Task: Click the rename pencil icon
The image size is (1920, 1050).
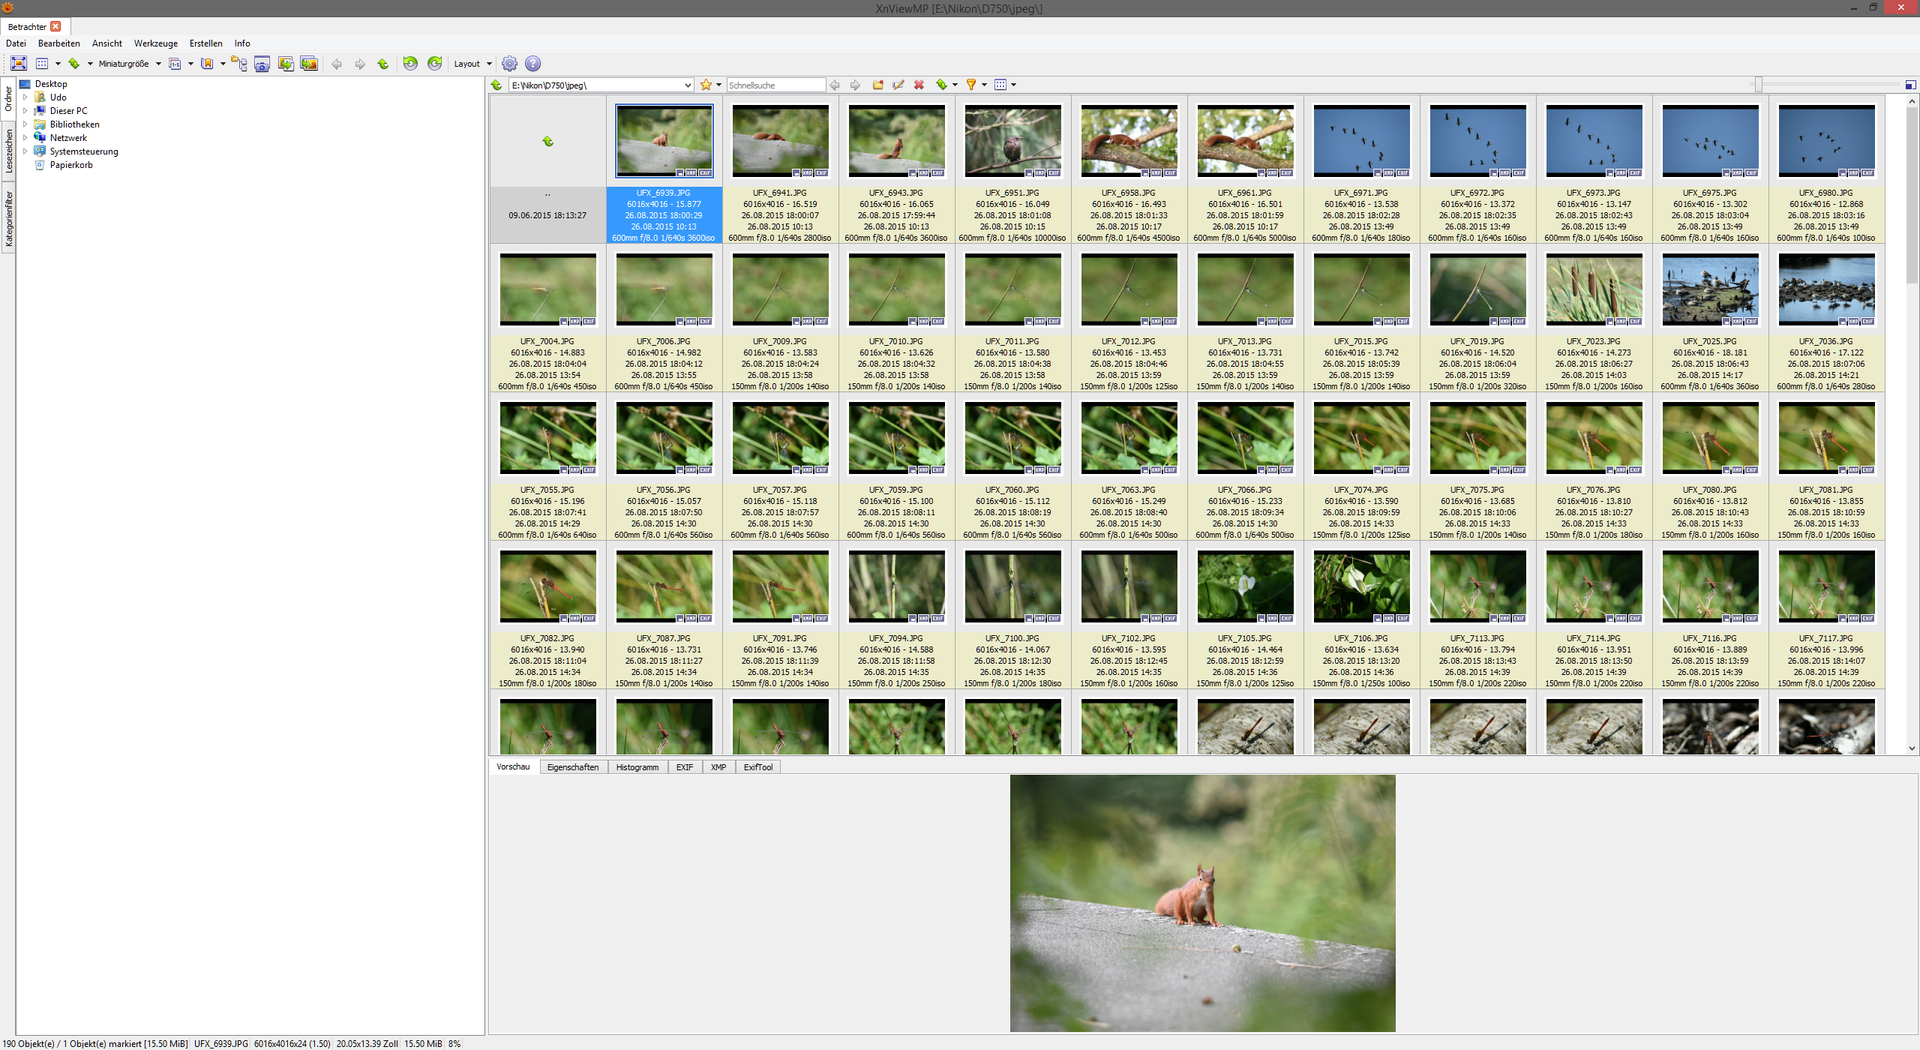Action: (898, 85)
